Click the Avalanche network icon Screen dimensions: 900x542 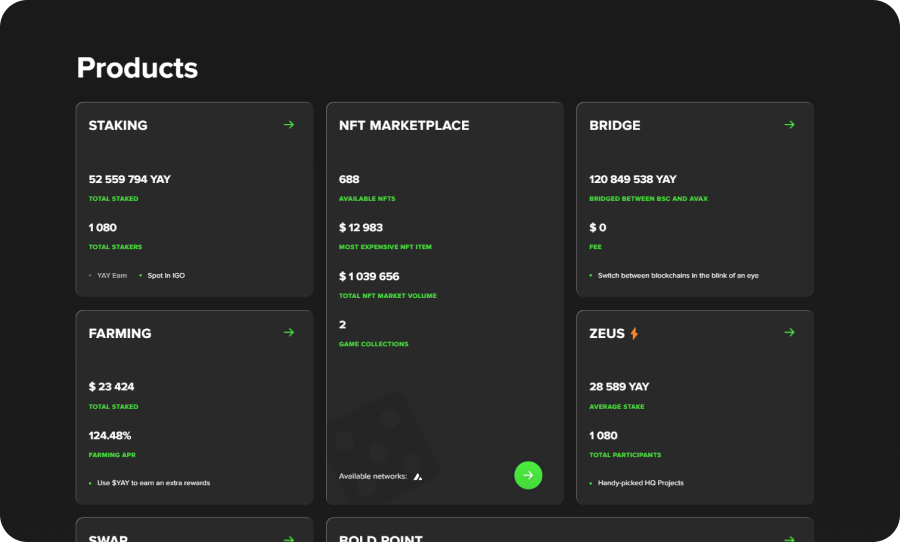(x=418, y=477)
